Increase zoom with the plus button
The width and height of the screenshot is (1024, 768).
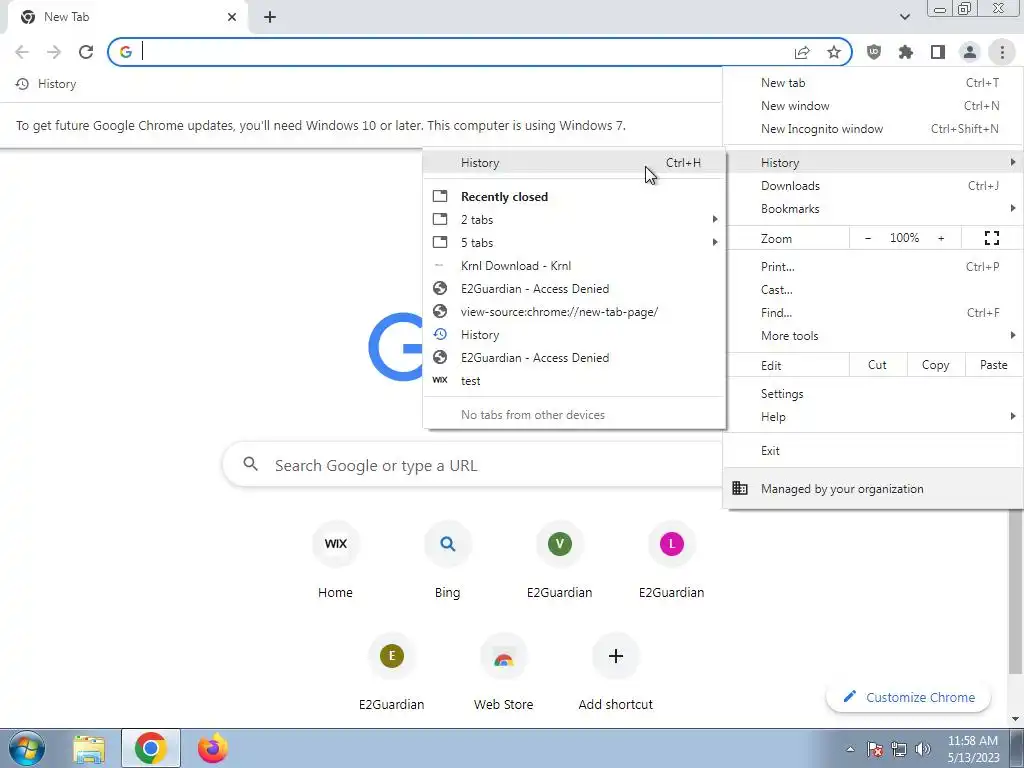[941, 238]
